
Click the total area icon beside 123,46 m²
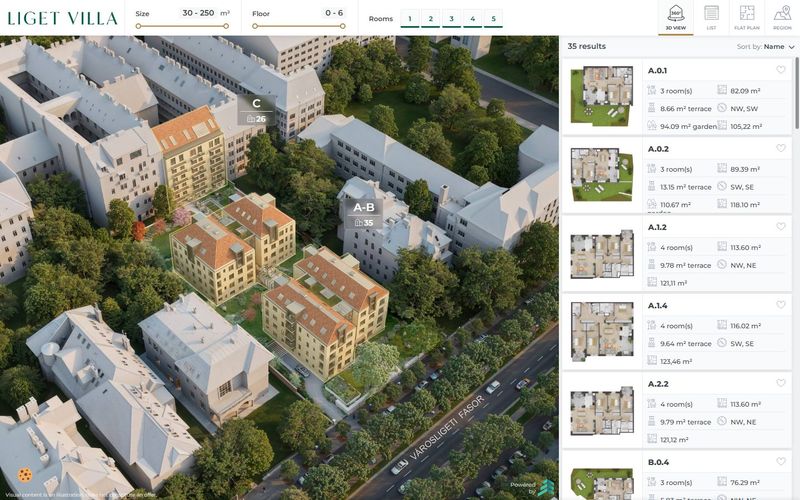(652, 361)
